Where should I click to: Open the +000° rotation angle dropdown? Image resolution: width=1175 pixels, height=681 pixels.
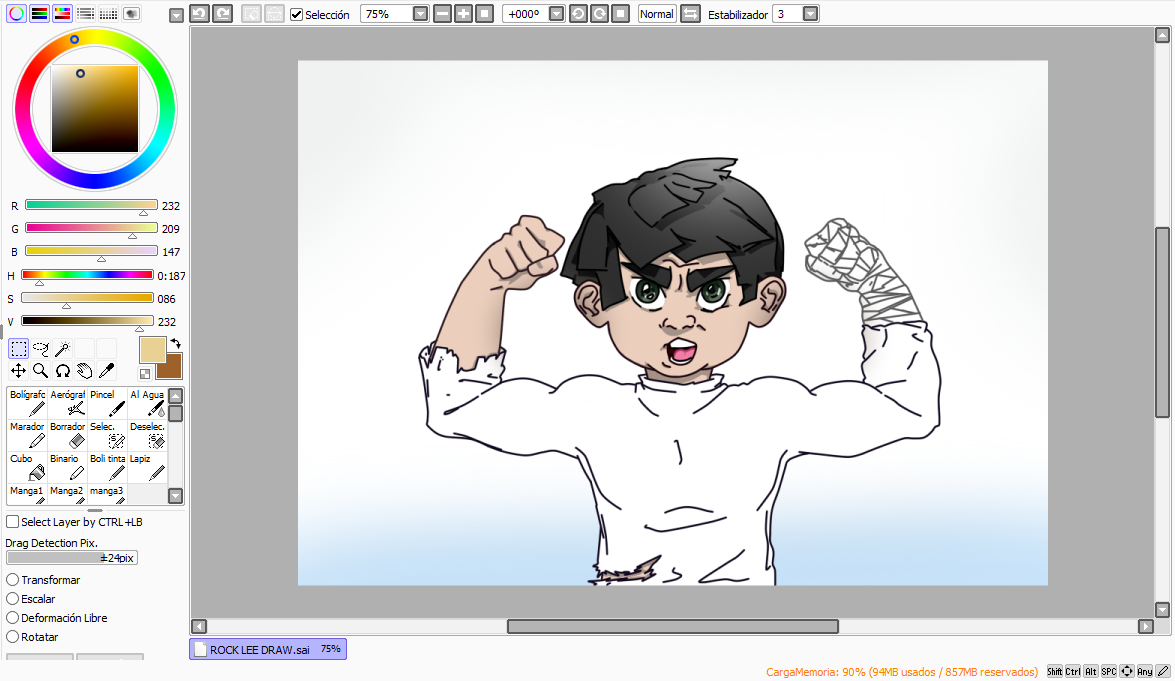pos(556,13)
